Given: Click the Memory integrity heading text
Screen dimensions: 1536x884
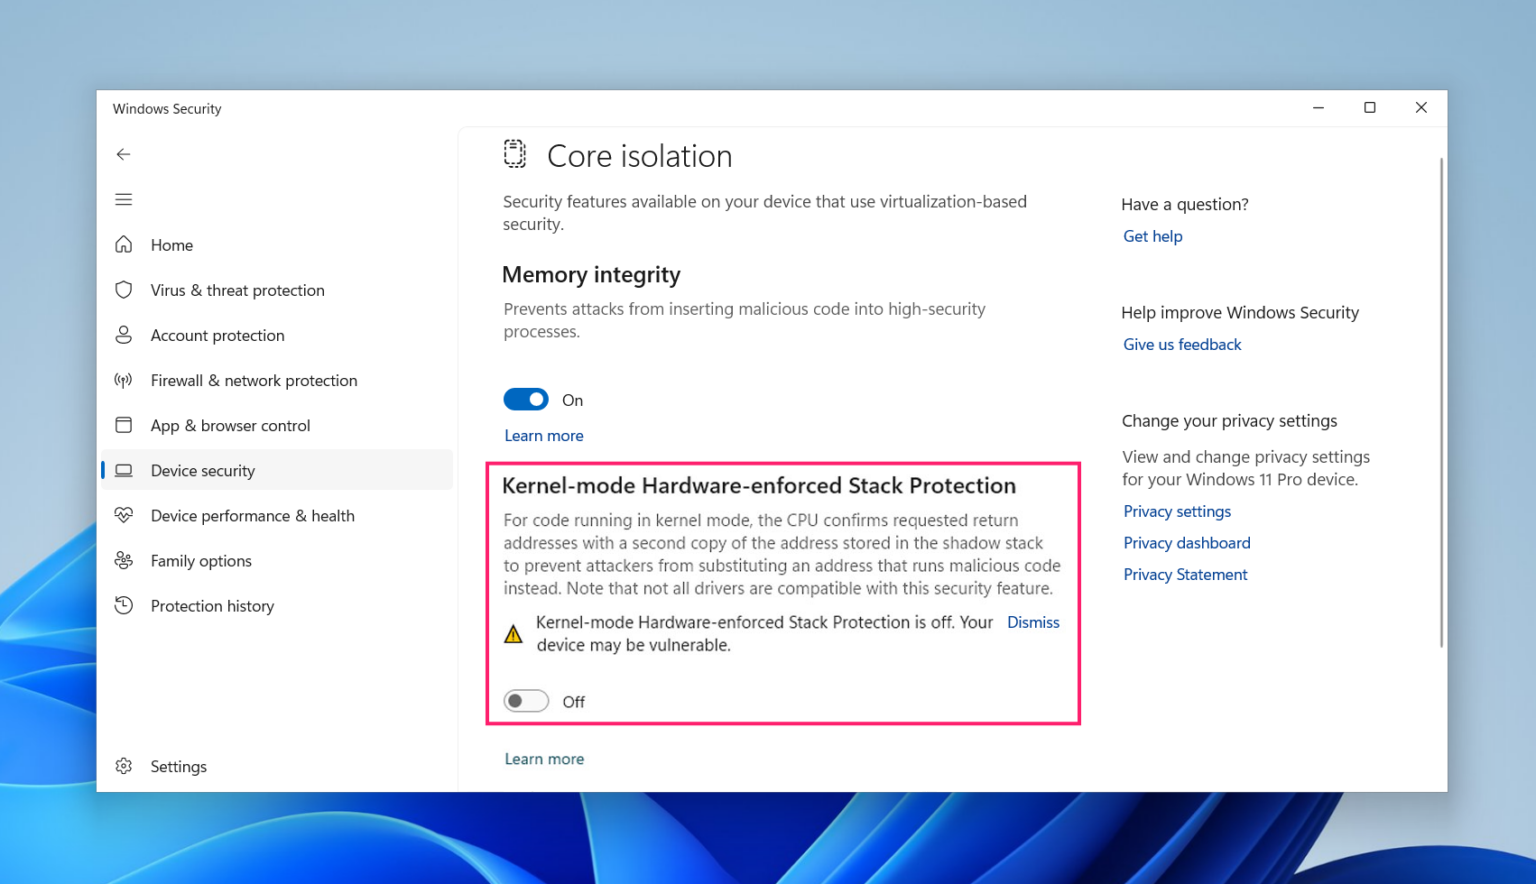Looking at the screenshot, I should click(x=591, y=274).
